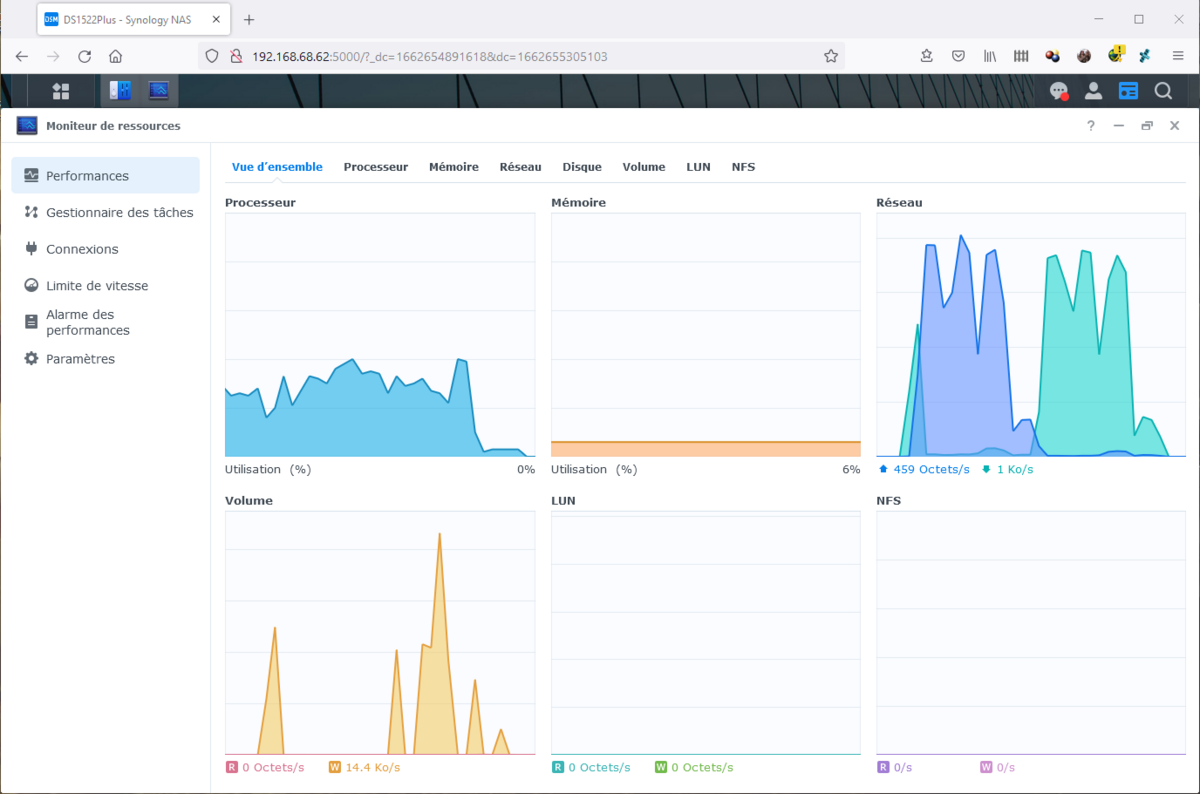Click the Processeur 0% utilisation value
This screenshot has height=794, width=1200.
(x=526, y=469)
